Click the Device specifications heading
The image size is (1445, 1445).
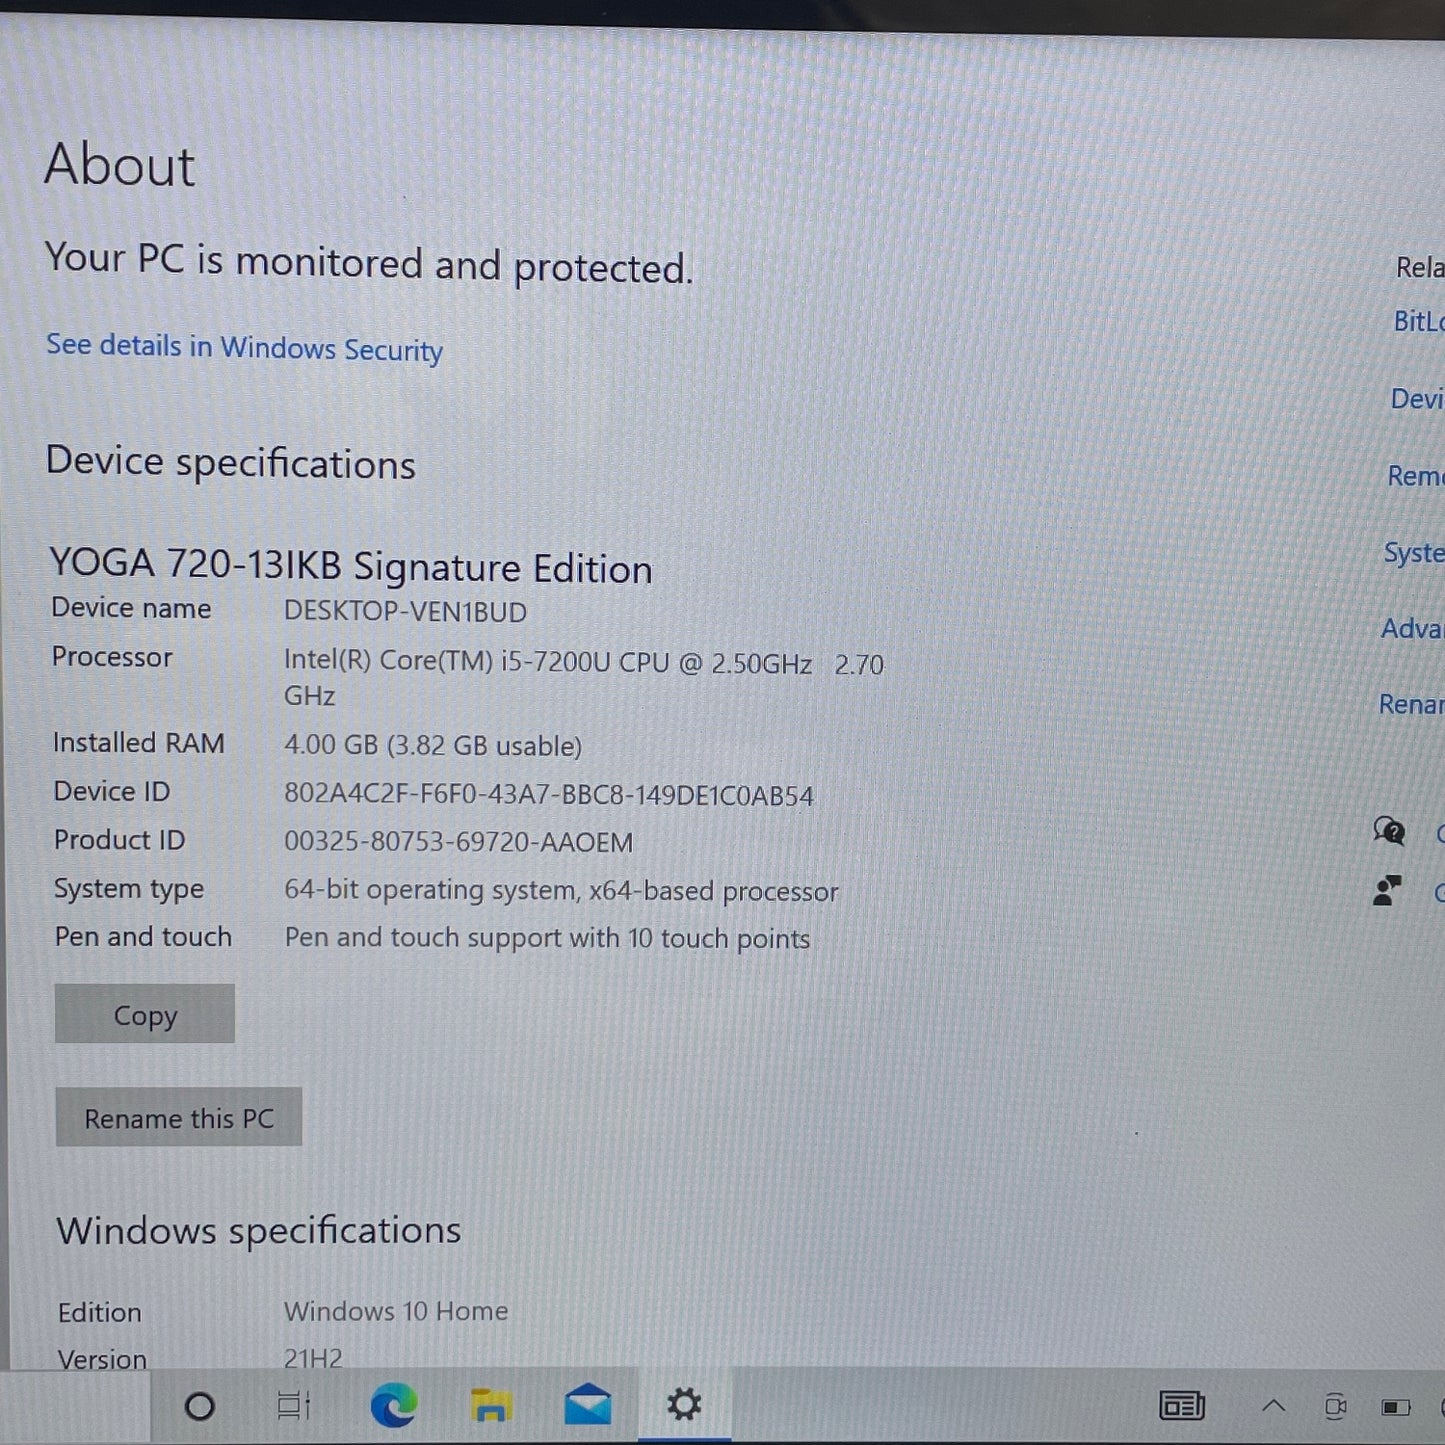(x=231, y=463)
